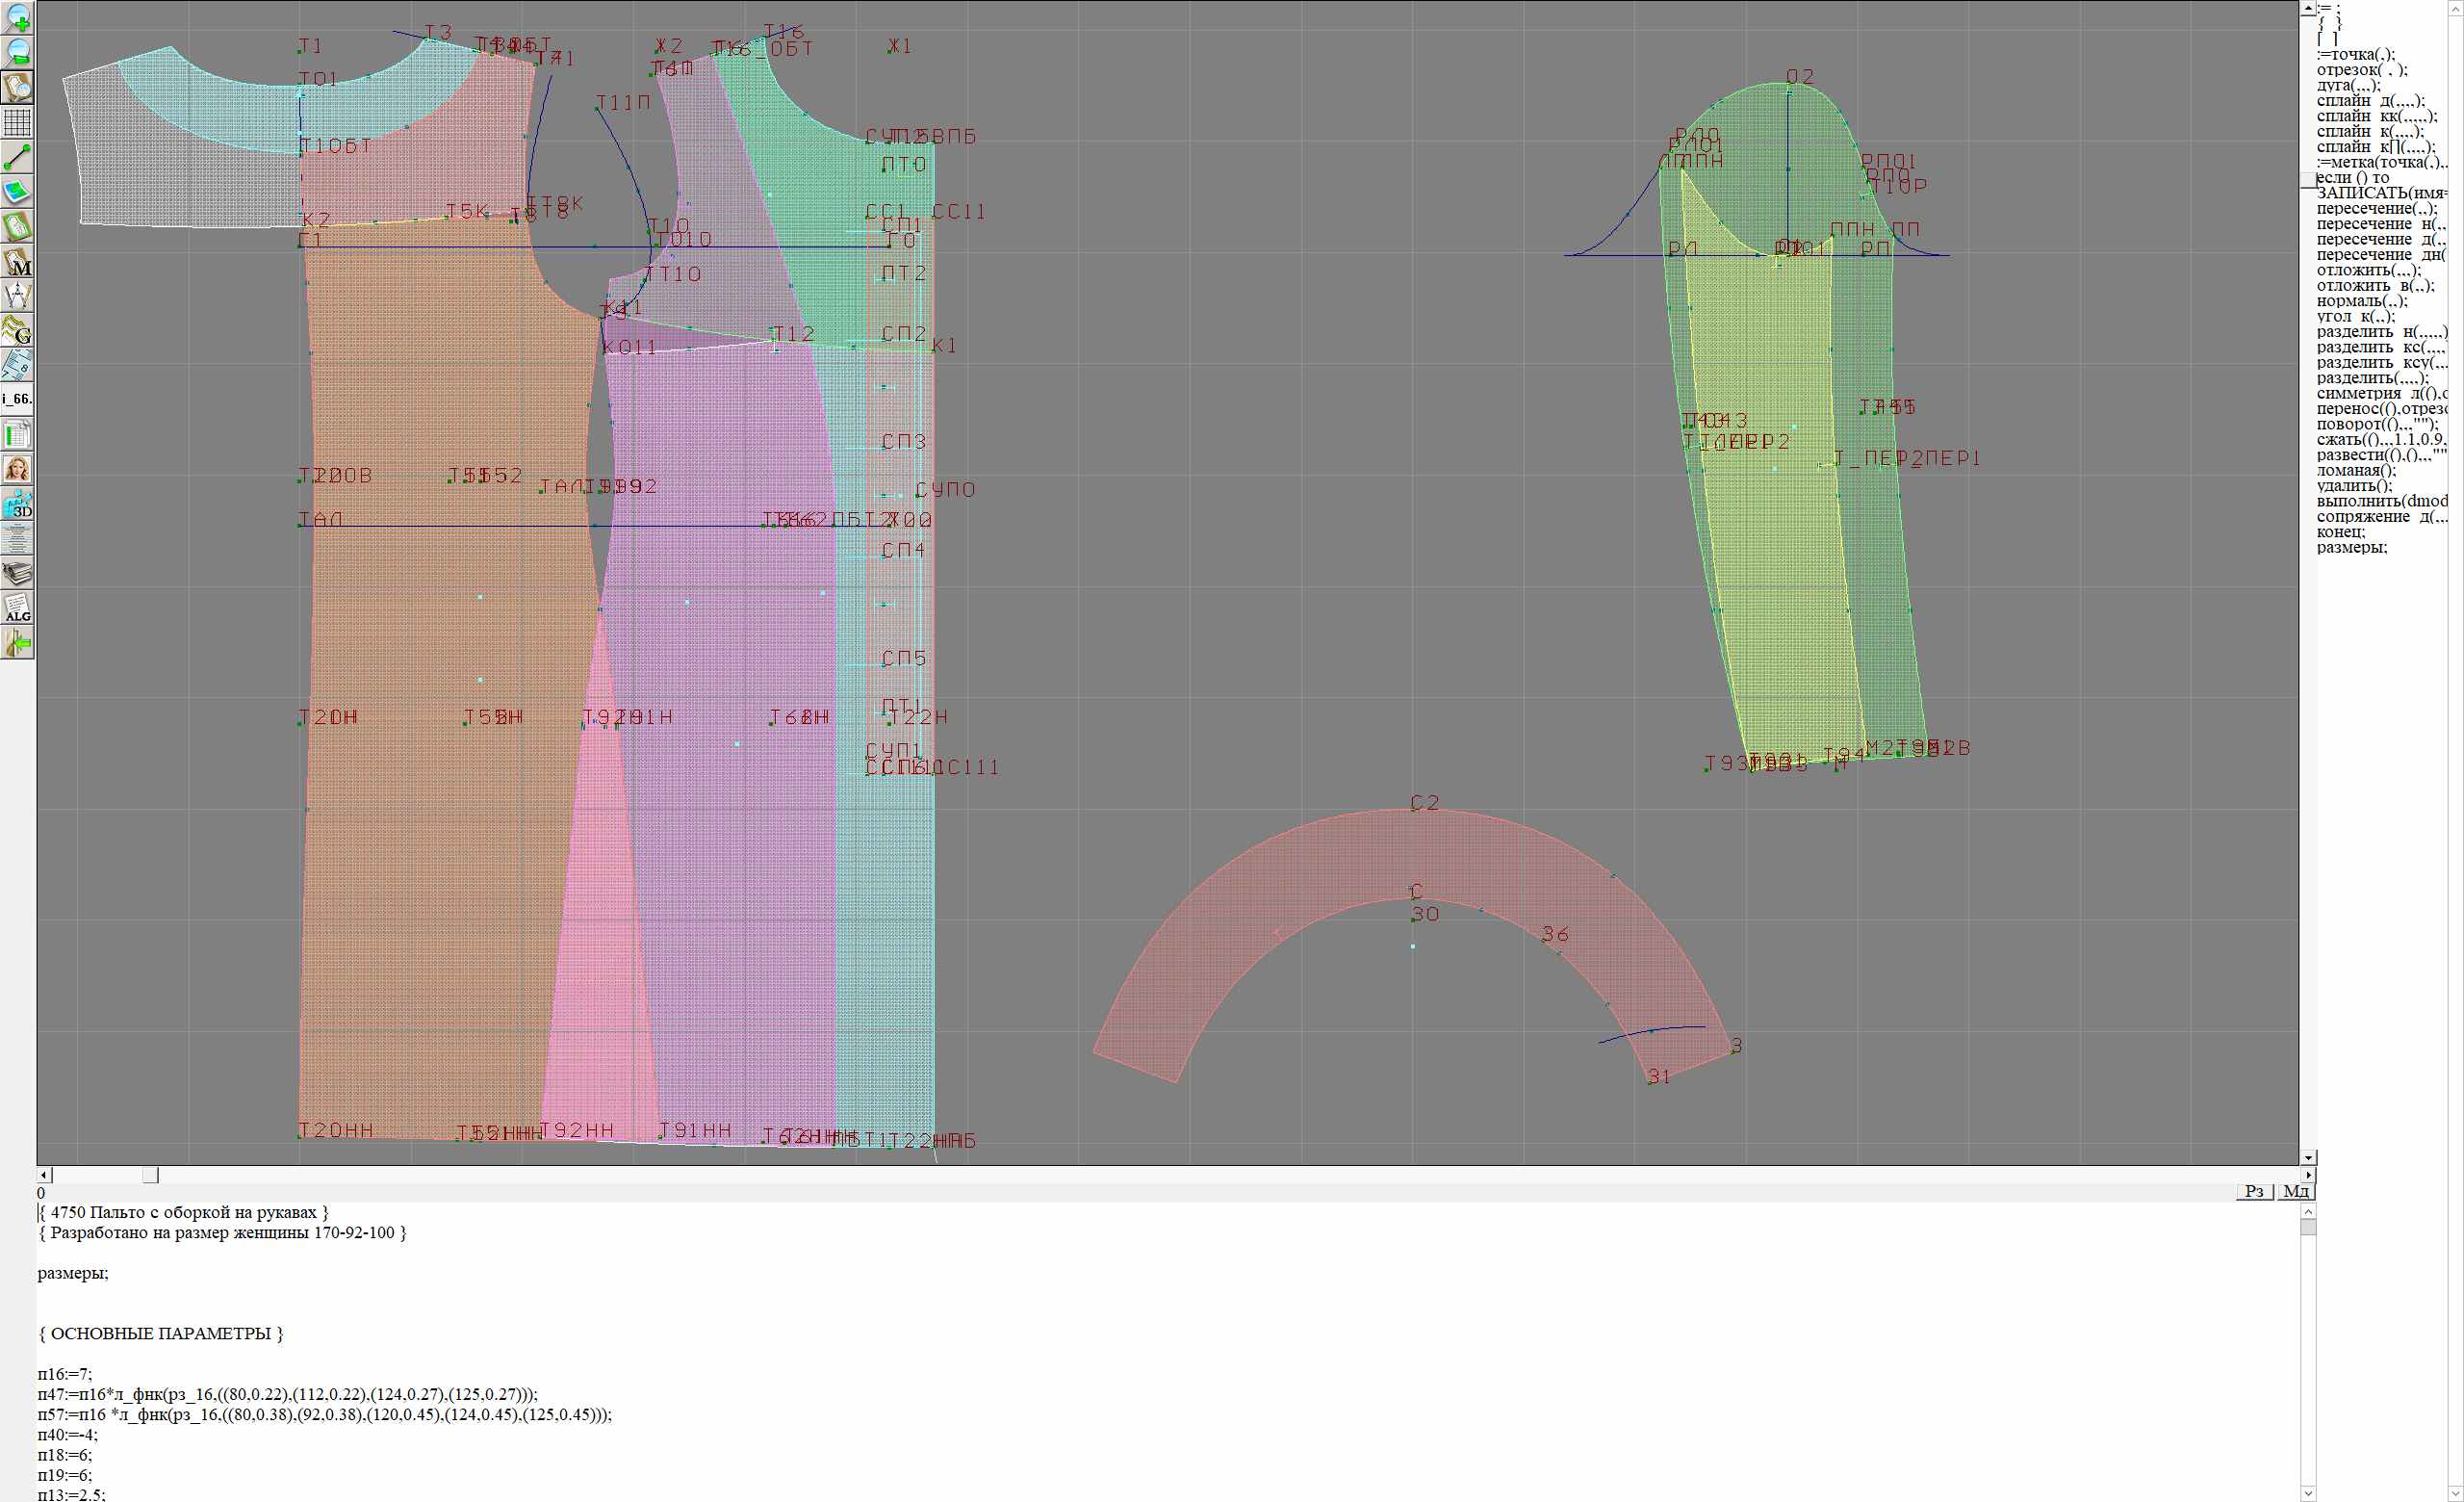Open the 3D view icon
Screen dimensions: 2464x1502
pyautogui.click(x=18, y=504)
